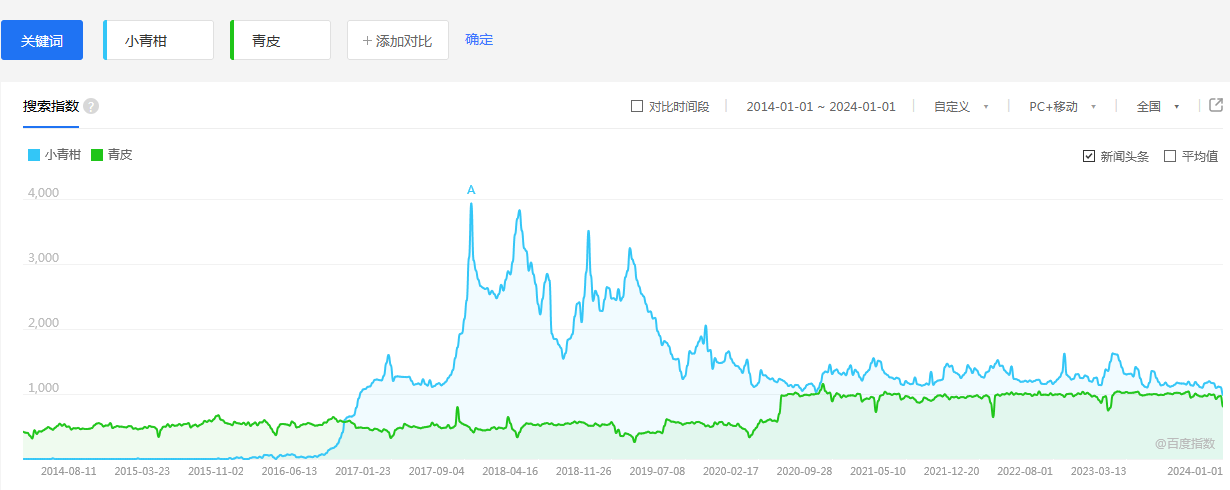Click the help question mark beside 搜索指数
This screenshot has width=1230, height=490.
91,106
